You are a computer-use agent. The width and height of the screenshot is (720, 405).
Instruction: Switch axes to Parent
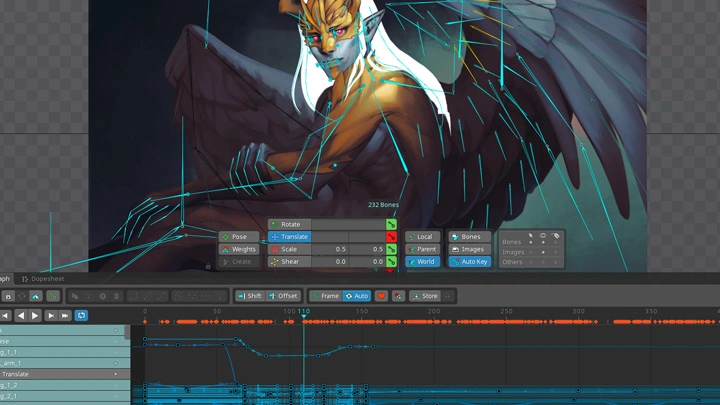(x=422, y=249)
